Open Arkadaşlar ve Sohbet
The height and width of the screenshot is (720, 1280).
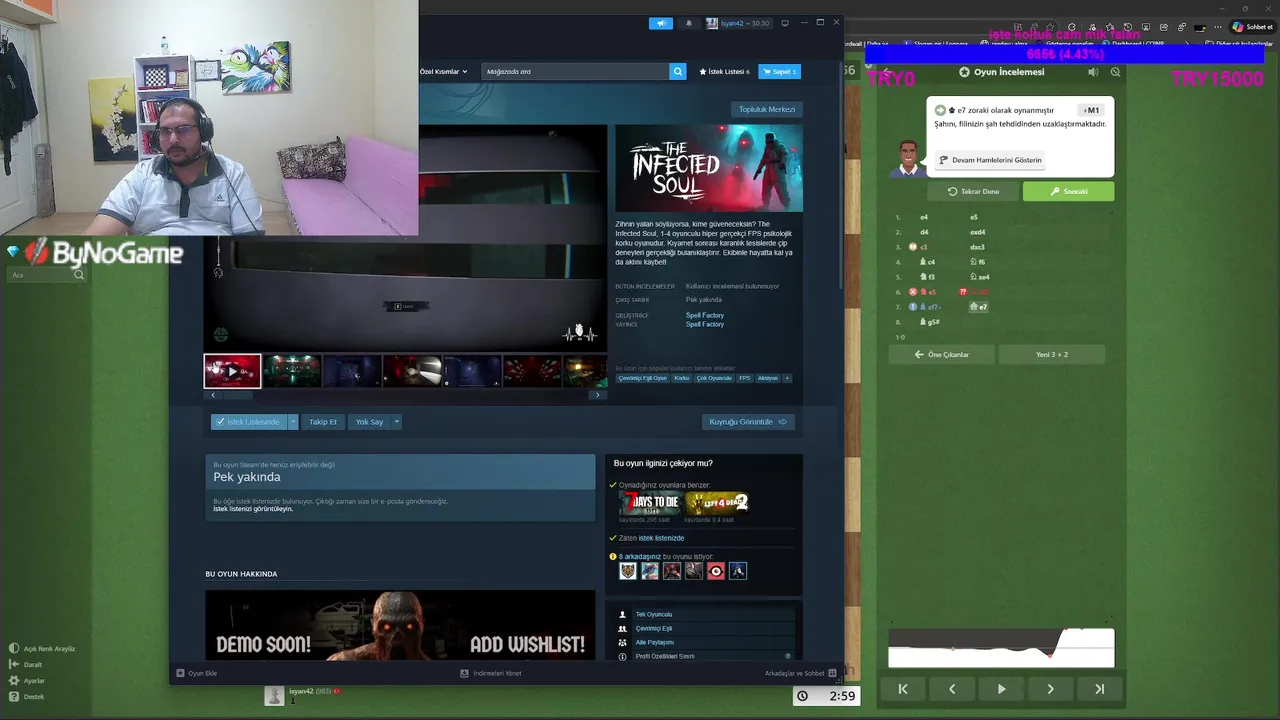(x=800, y=673)
